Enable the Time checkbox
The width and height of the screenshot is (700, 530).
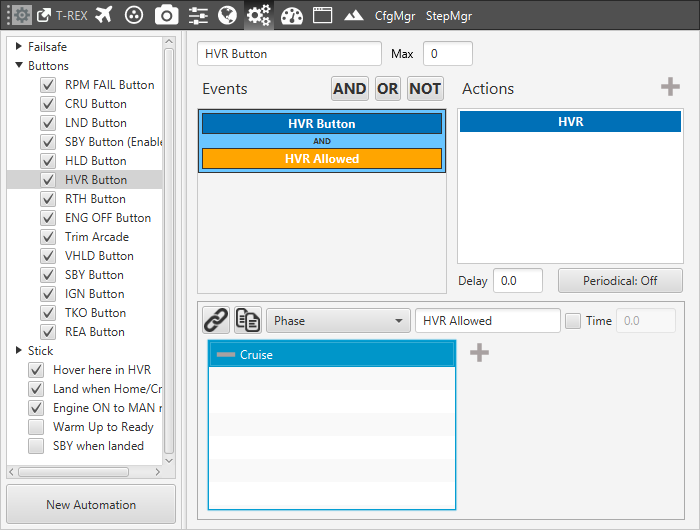[x=573, y=321]
